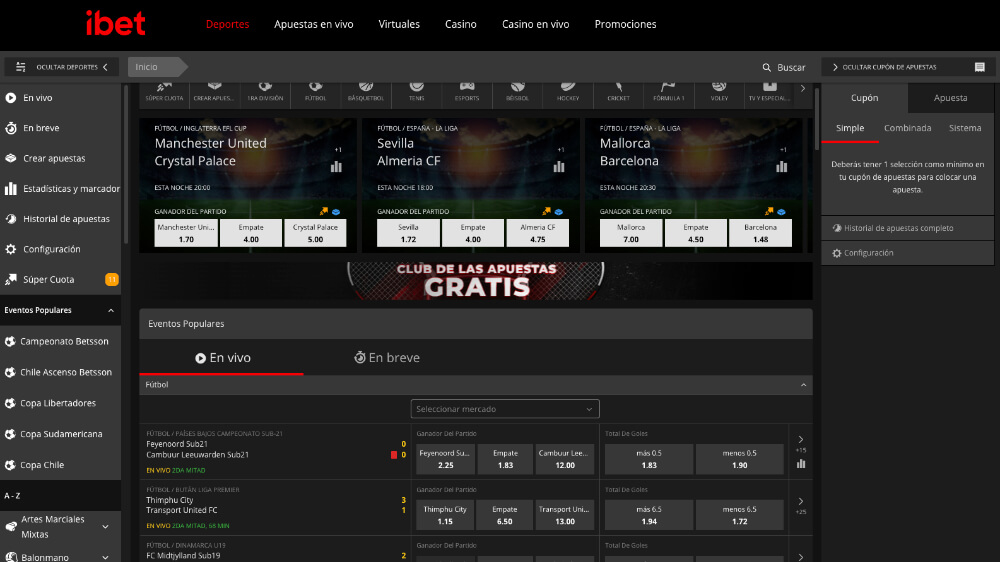Open the Fórmula 1 sport icon
The image size is (1000, 562).
[668, 91]
